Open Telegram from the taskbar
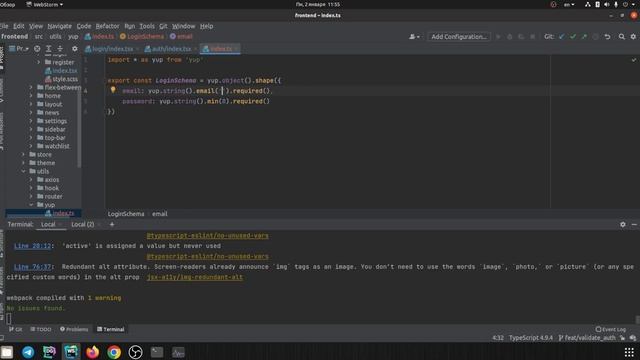The height and width of the screenshot is (360, 640). (28, 352)
